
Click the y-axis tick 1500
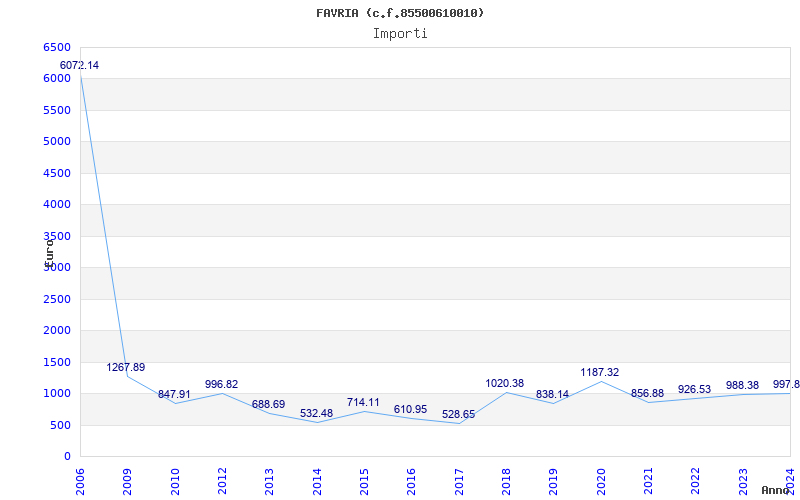pos(57,362)
